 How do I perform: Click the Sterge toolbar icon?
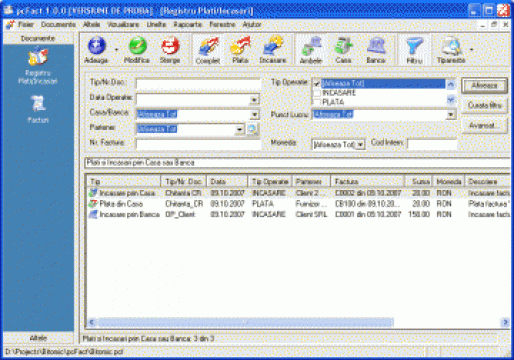pos(170,46)
